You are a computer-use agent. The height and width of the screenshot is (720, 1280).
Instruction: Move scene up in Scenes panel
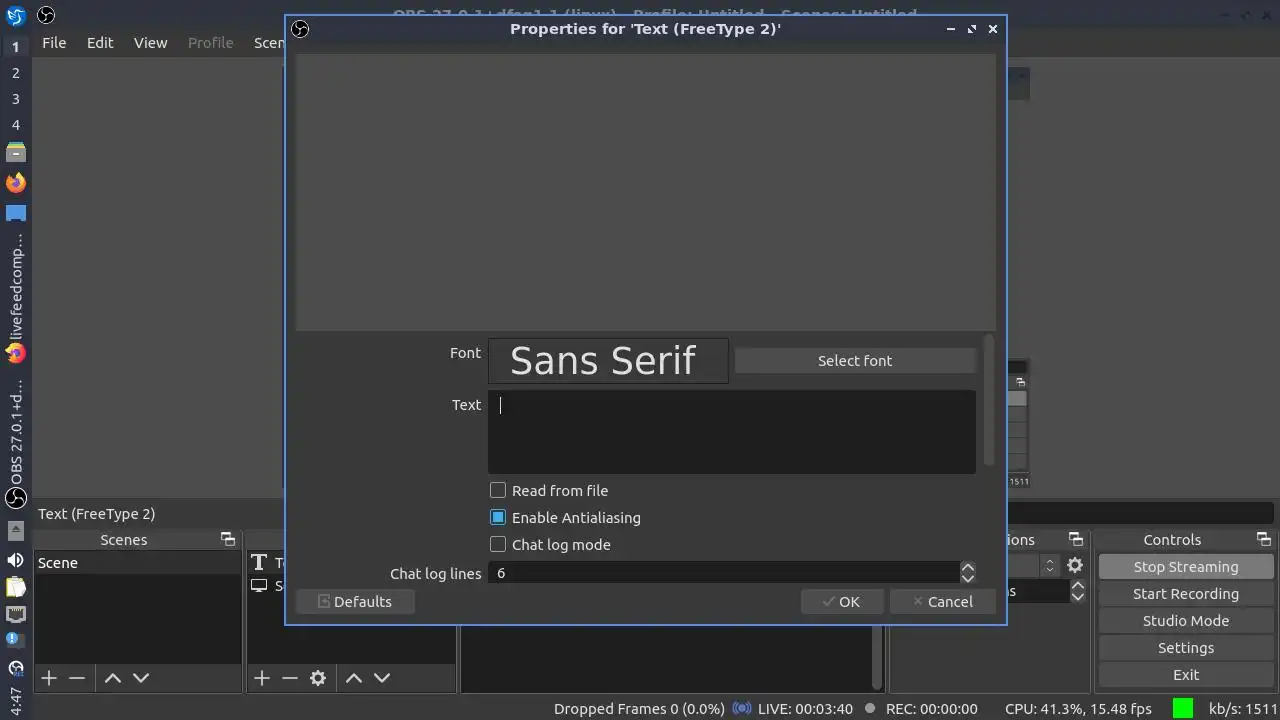click(113, 678)
